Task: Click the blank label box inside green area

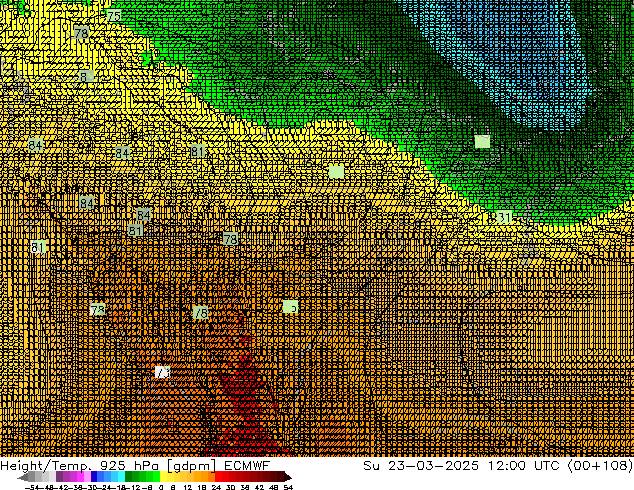Action: coord(482,142)
